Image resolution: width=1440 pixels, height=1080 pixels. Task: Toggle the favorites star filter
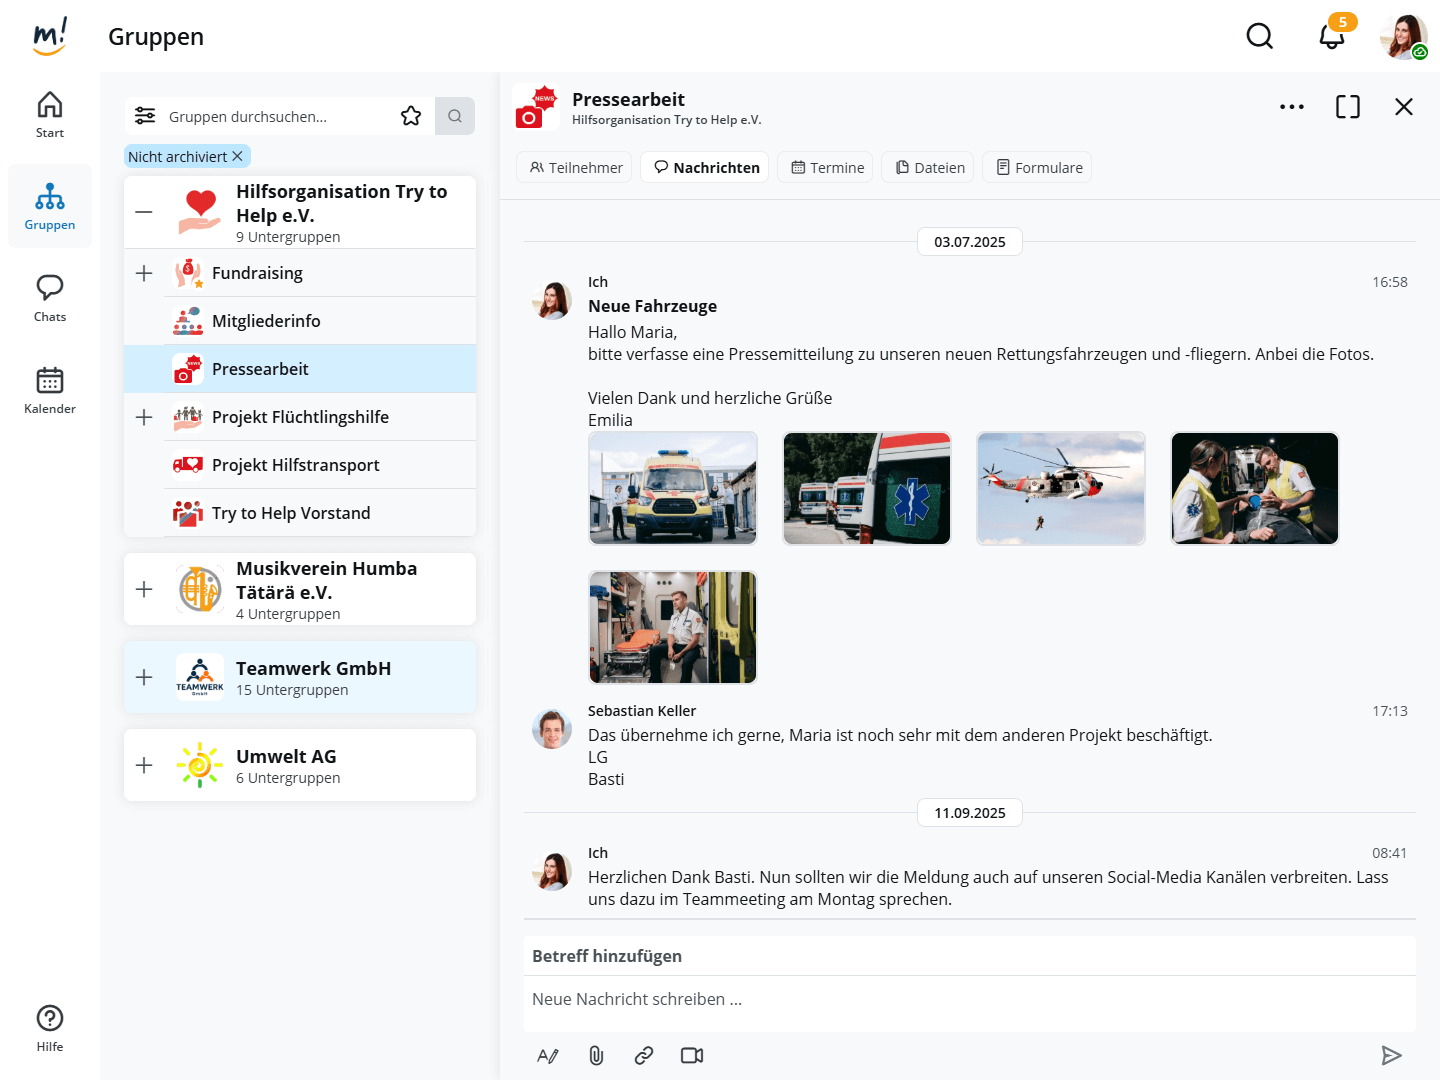[411, 116]
